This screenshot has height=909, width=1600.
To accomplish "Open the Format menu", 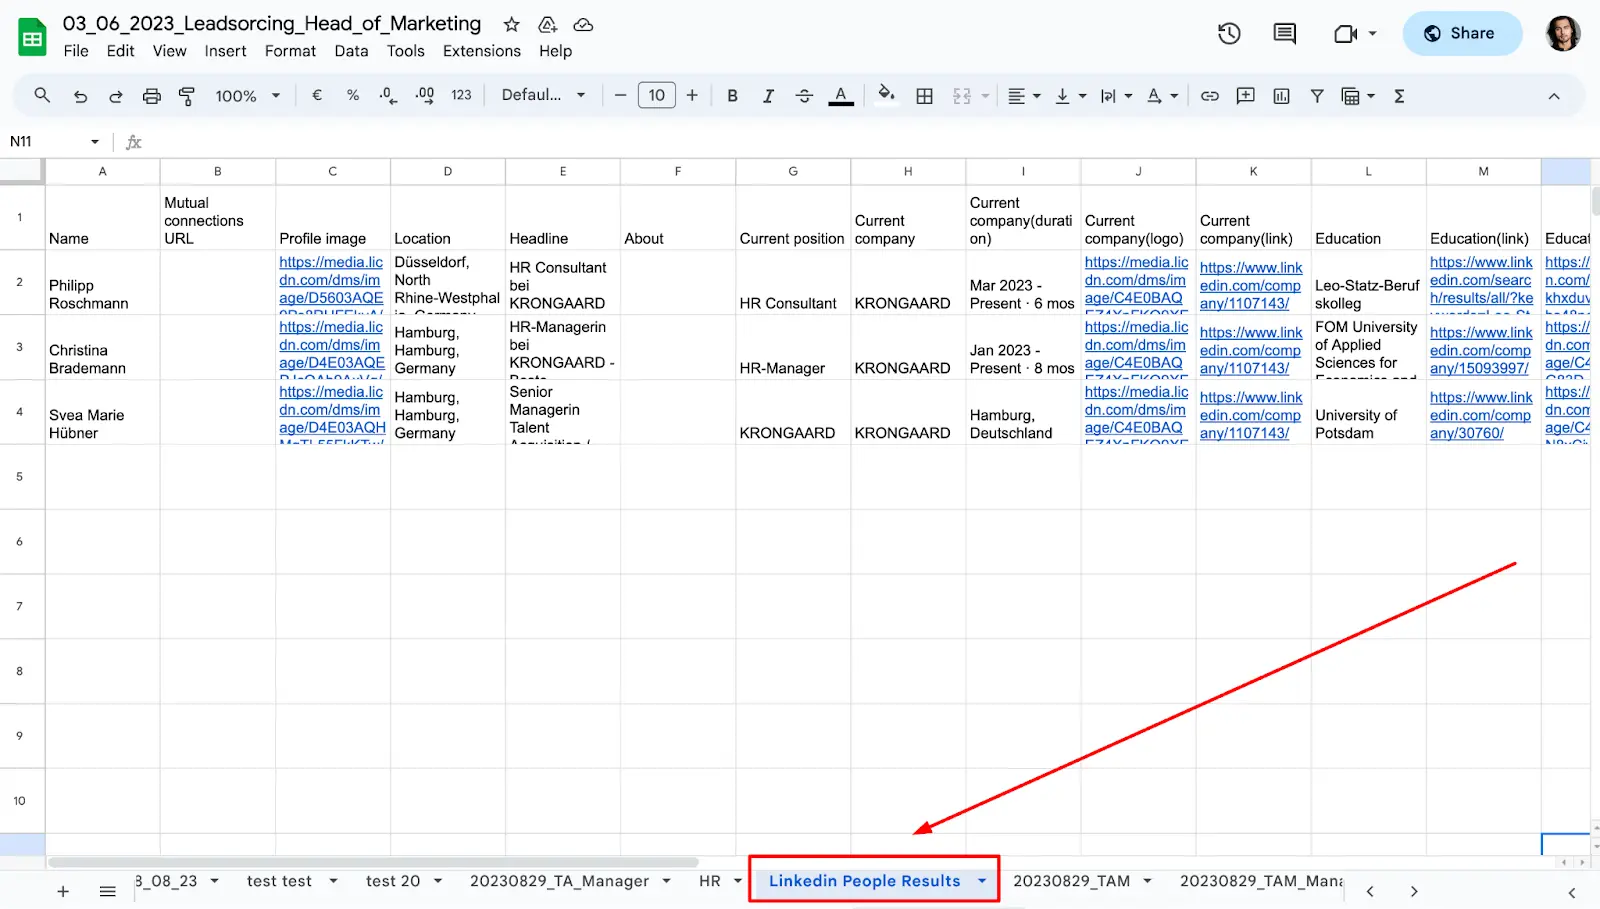I will pyautogui.click(x=290, y=51).
